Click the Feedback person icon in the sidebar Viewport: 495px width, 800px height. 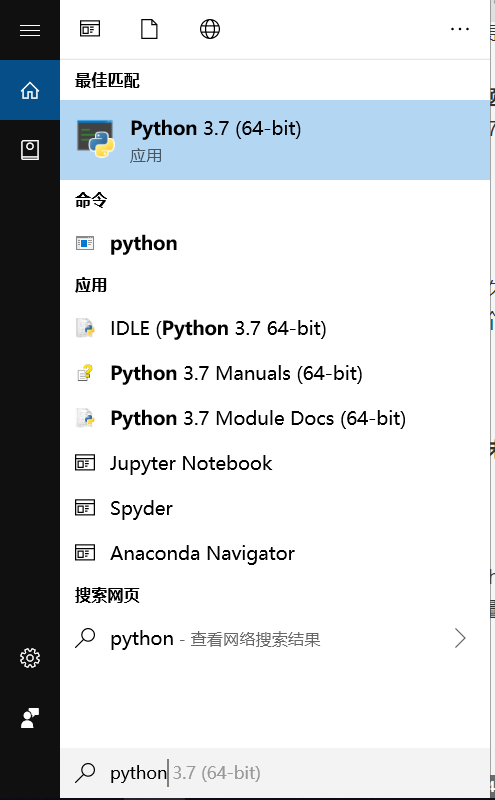[30, 718]
